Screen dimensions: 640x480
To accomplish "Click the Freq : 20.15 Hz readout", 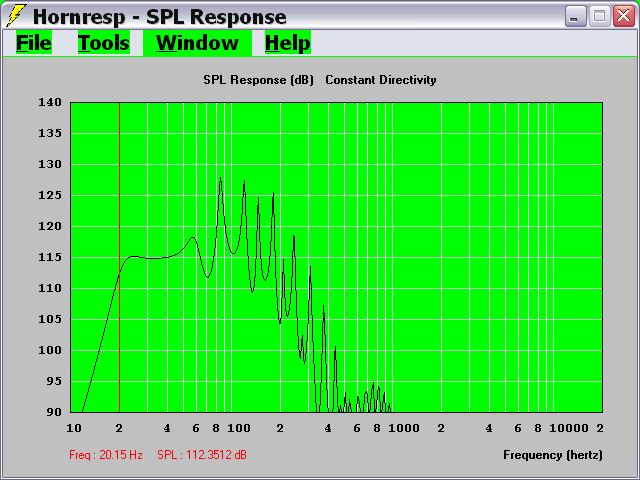I will click(106, 455).
